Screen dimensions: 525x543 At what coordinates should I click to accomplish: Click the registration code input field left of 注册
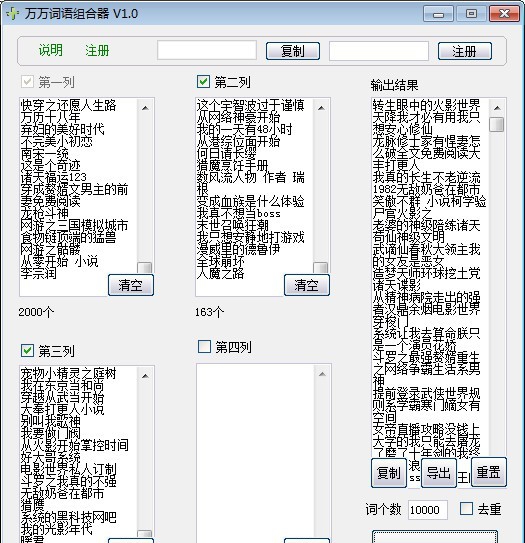coord(379,51)
